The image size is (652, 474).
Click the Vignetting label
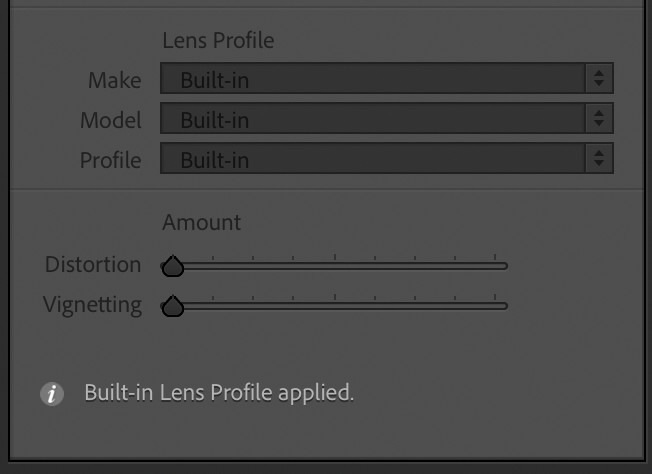tap(92, 305)
